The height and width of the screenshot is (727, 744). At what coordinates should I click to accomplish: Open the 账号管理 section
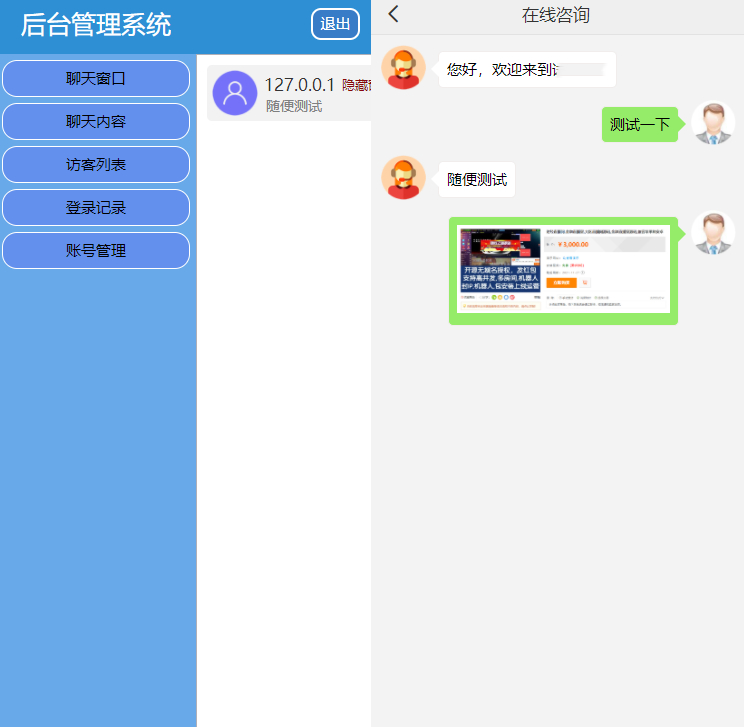pos(96,251)
